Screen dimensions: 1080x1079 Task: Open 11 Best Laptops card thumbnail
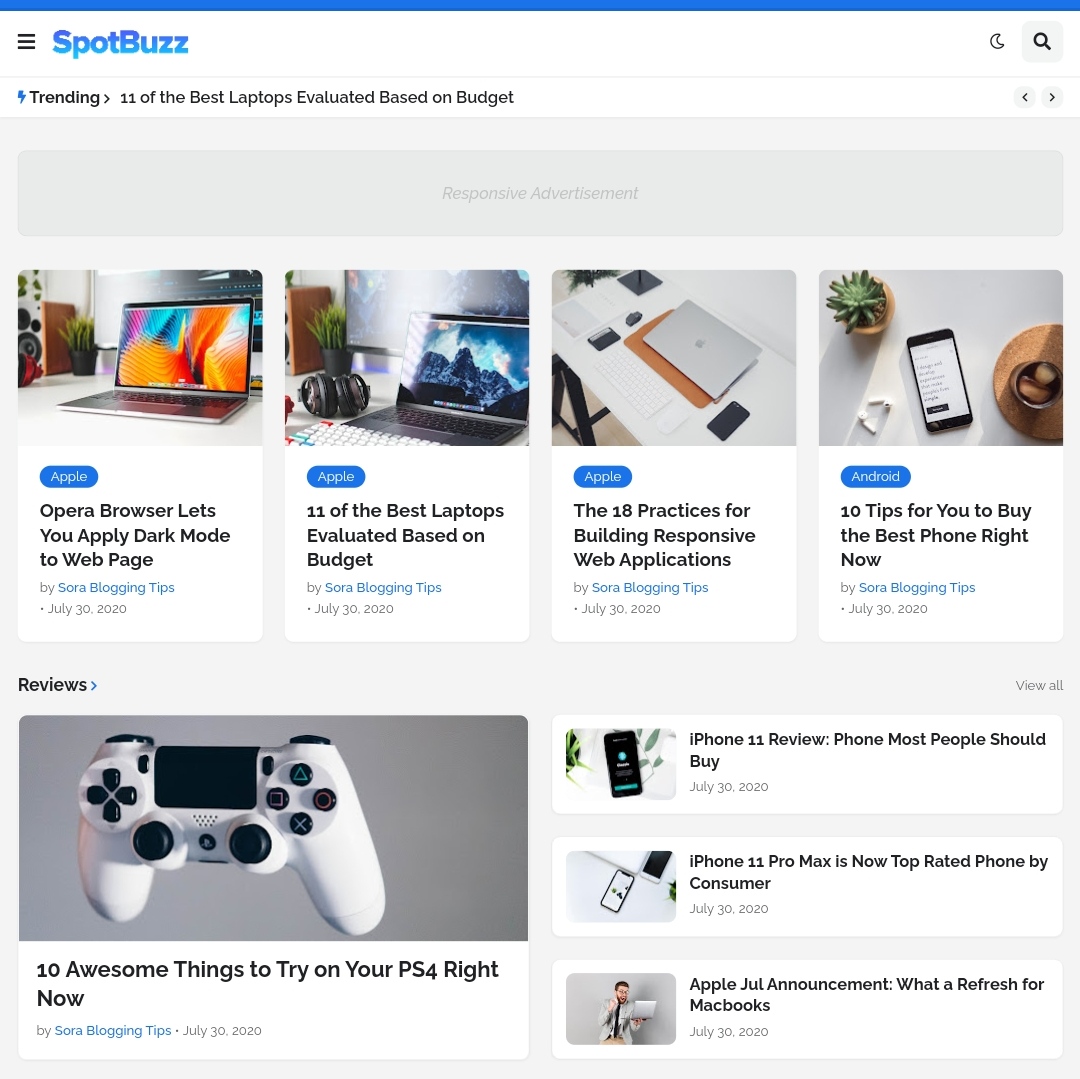(407, 357)
